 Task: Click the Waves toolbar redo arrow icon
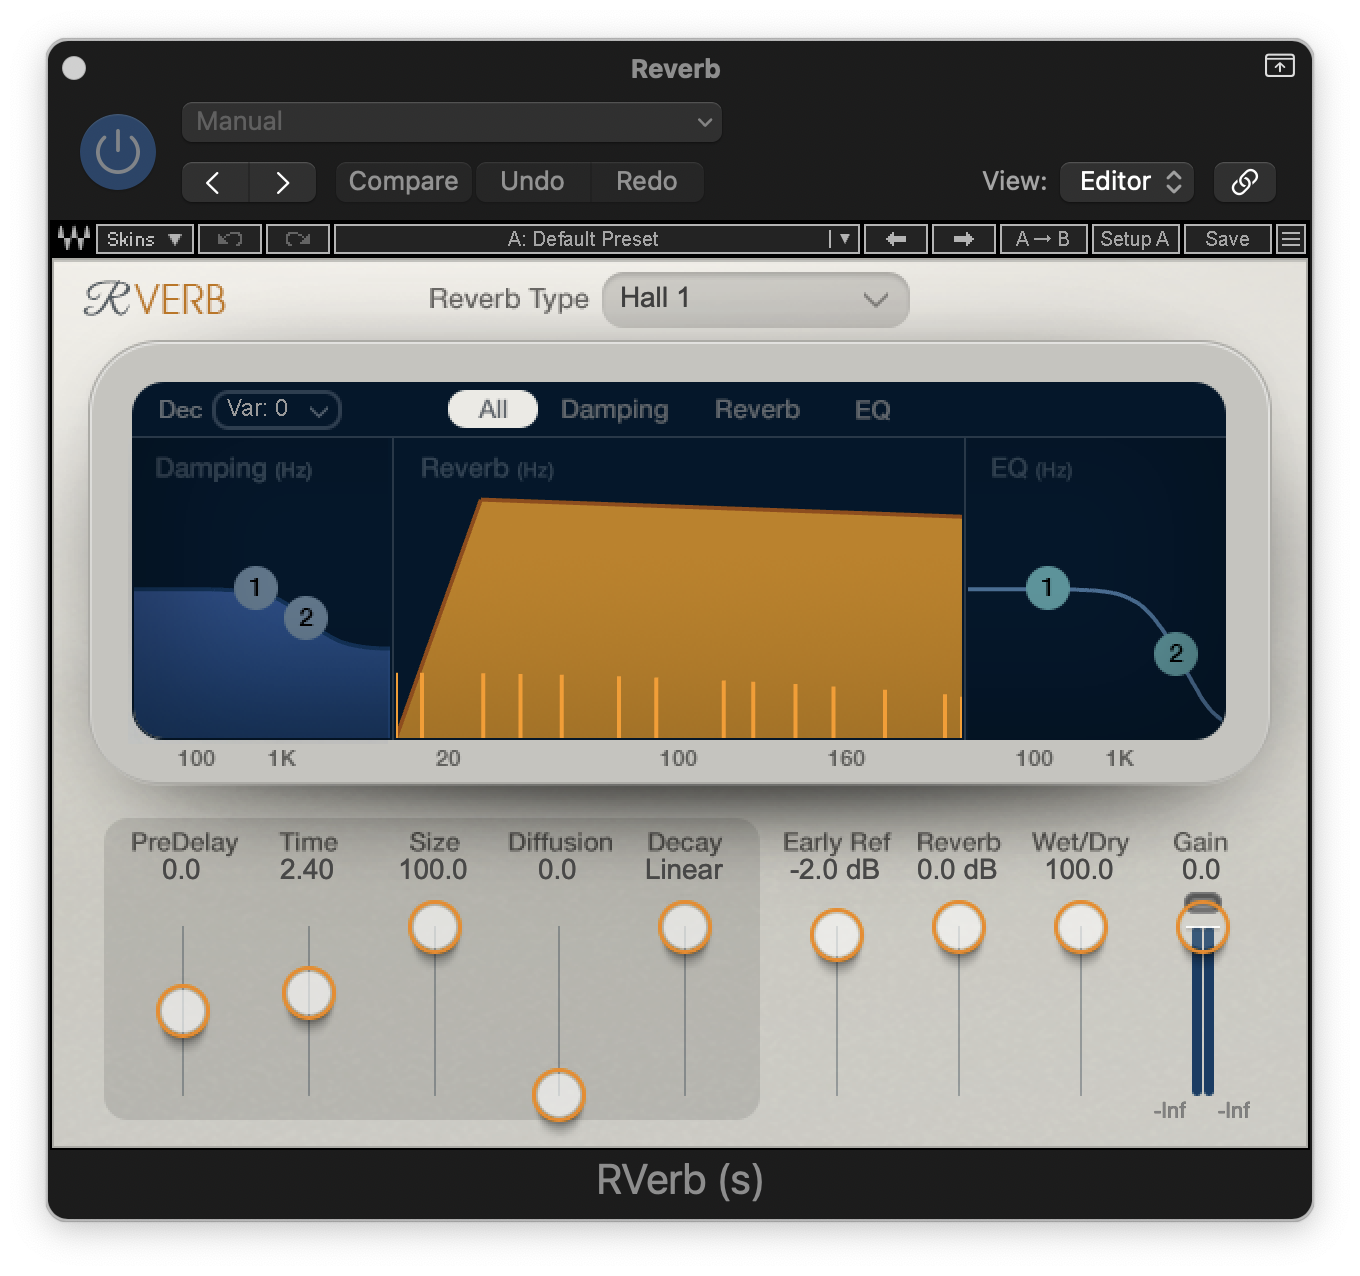pos(298,239)
